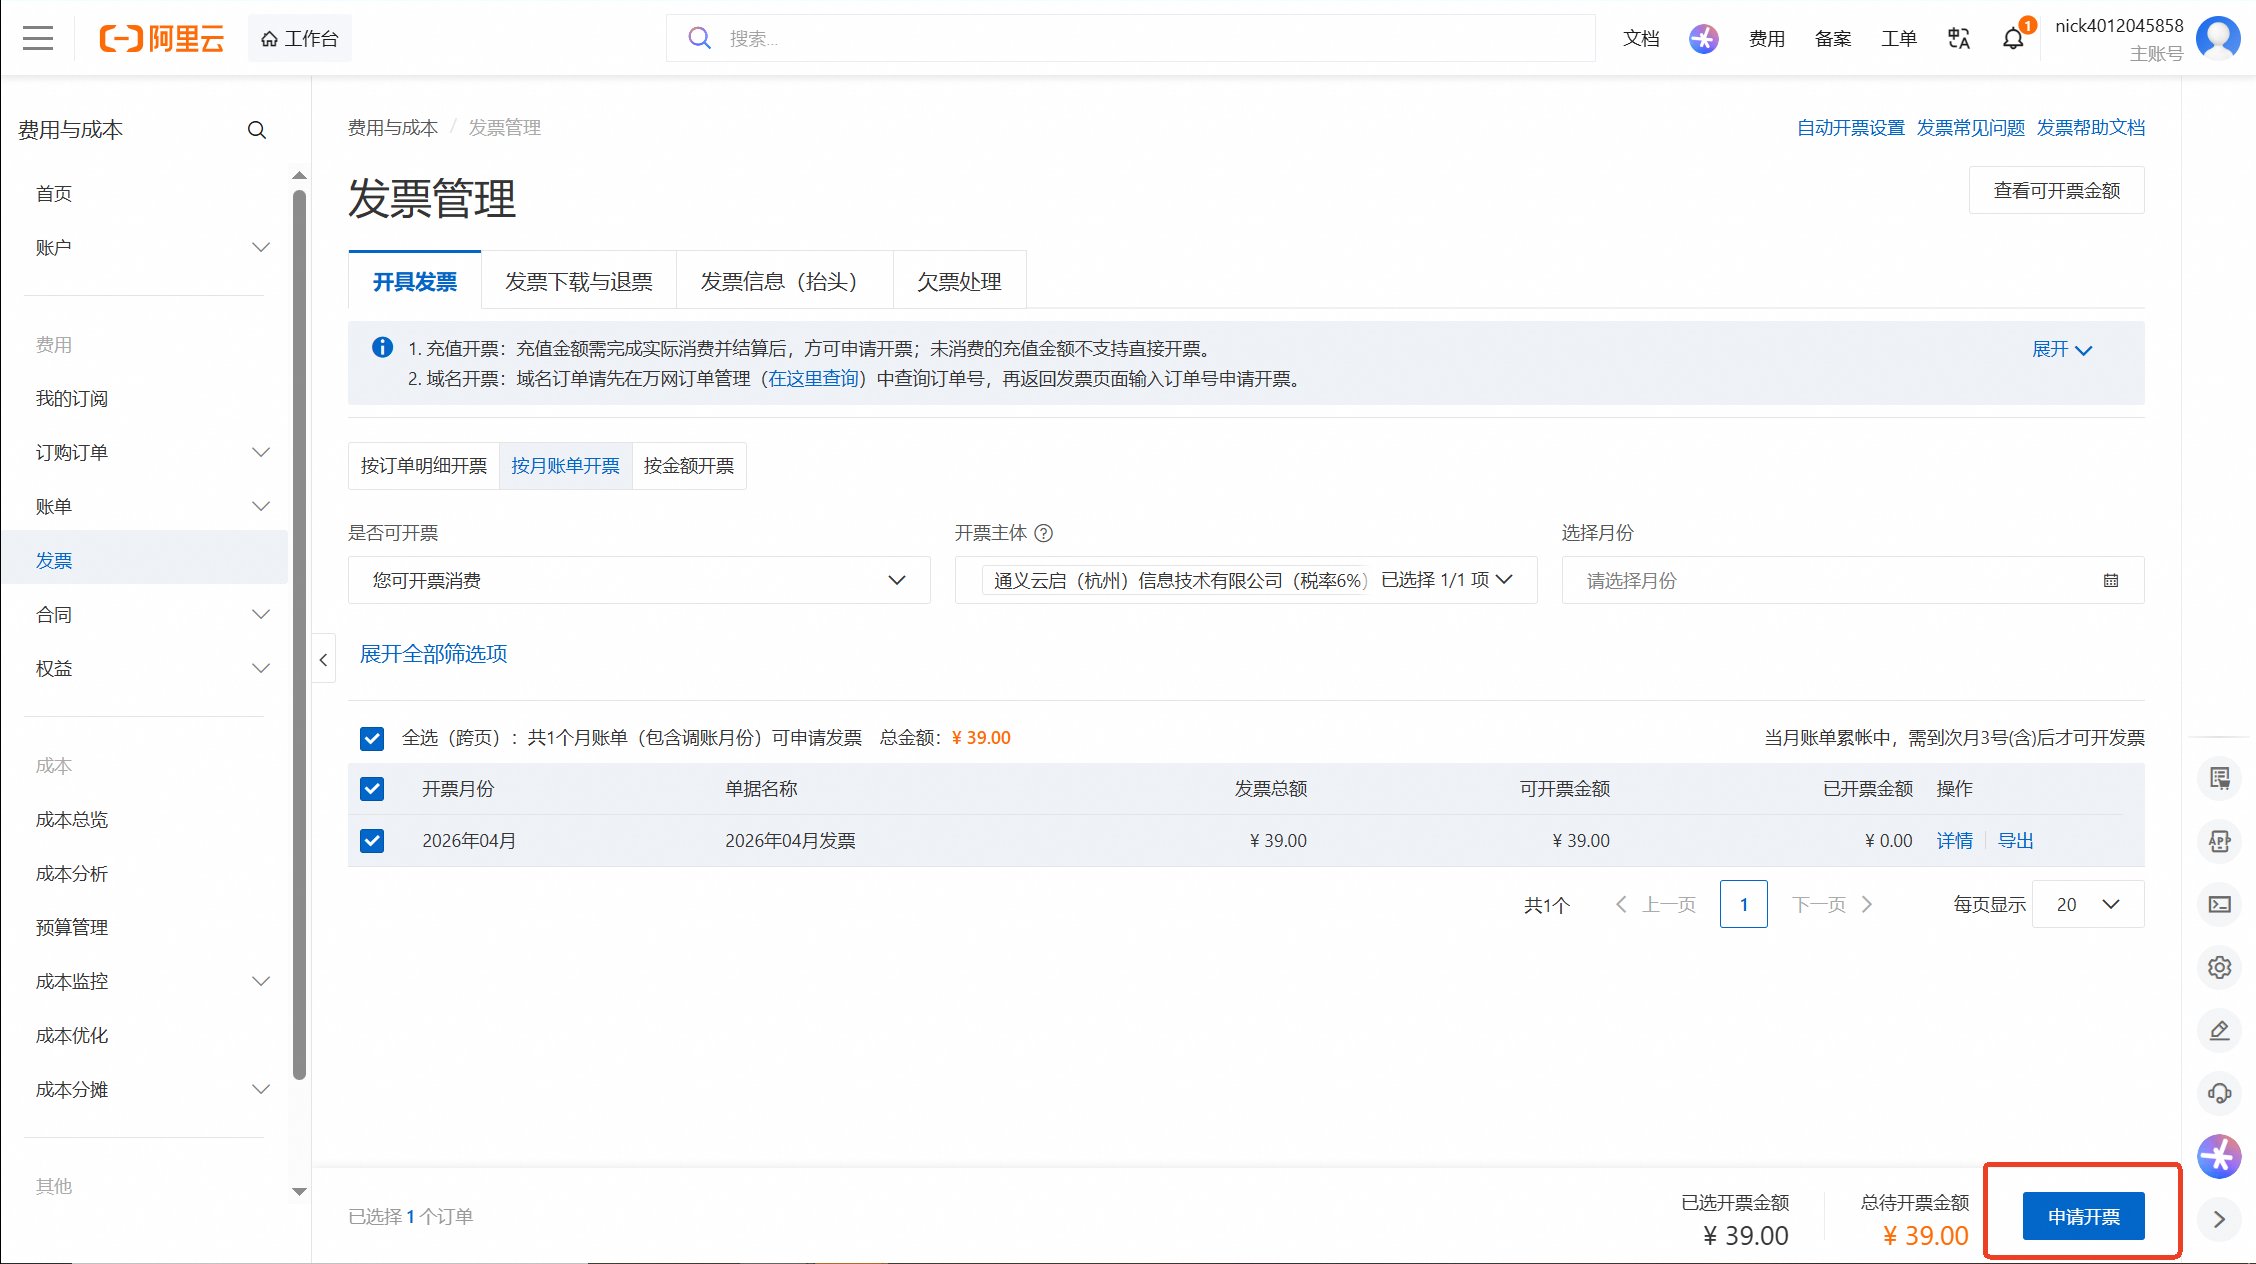2256x1264 pixels.
Task: Click the Aliyun logo
Action: [x=161, y=39]
